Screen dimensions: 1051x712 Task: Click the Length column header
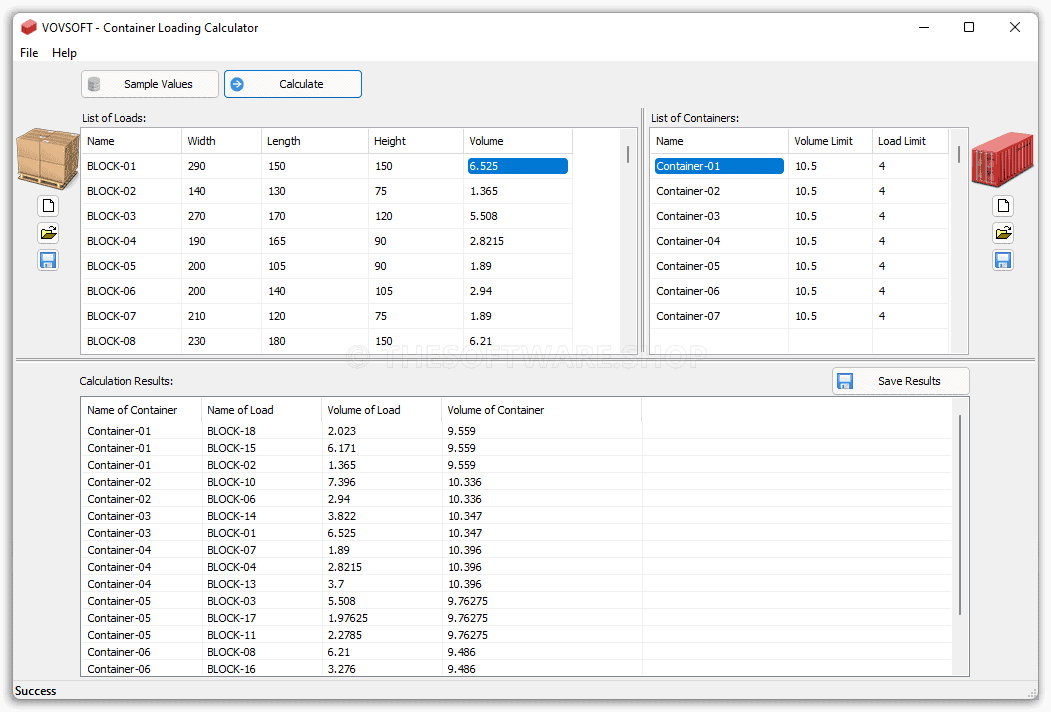click(314, 141)
